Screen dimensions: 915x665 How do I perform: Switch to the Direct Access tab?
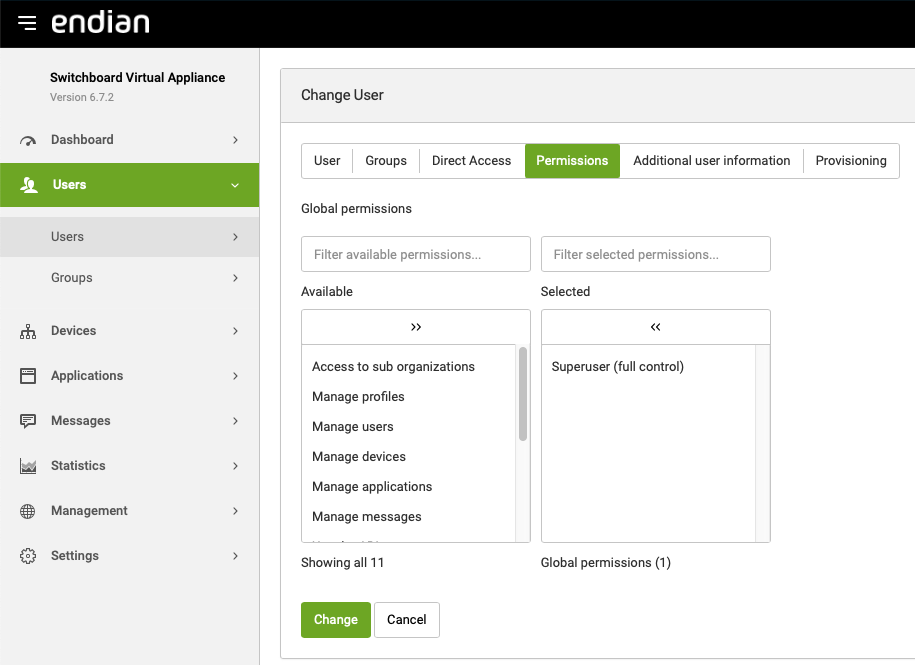point(471,161)
